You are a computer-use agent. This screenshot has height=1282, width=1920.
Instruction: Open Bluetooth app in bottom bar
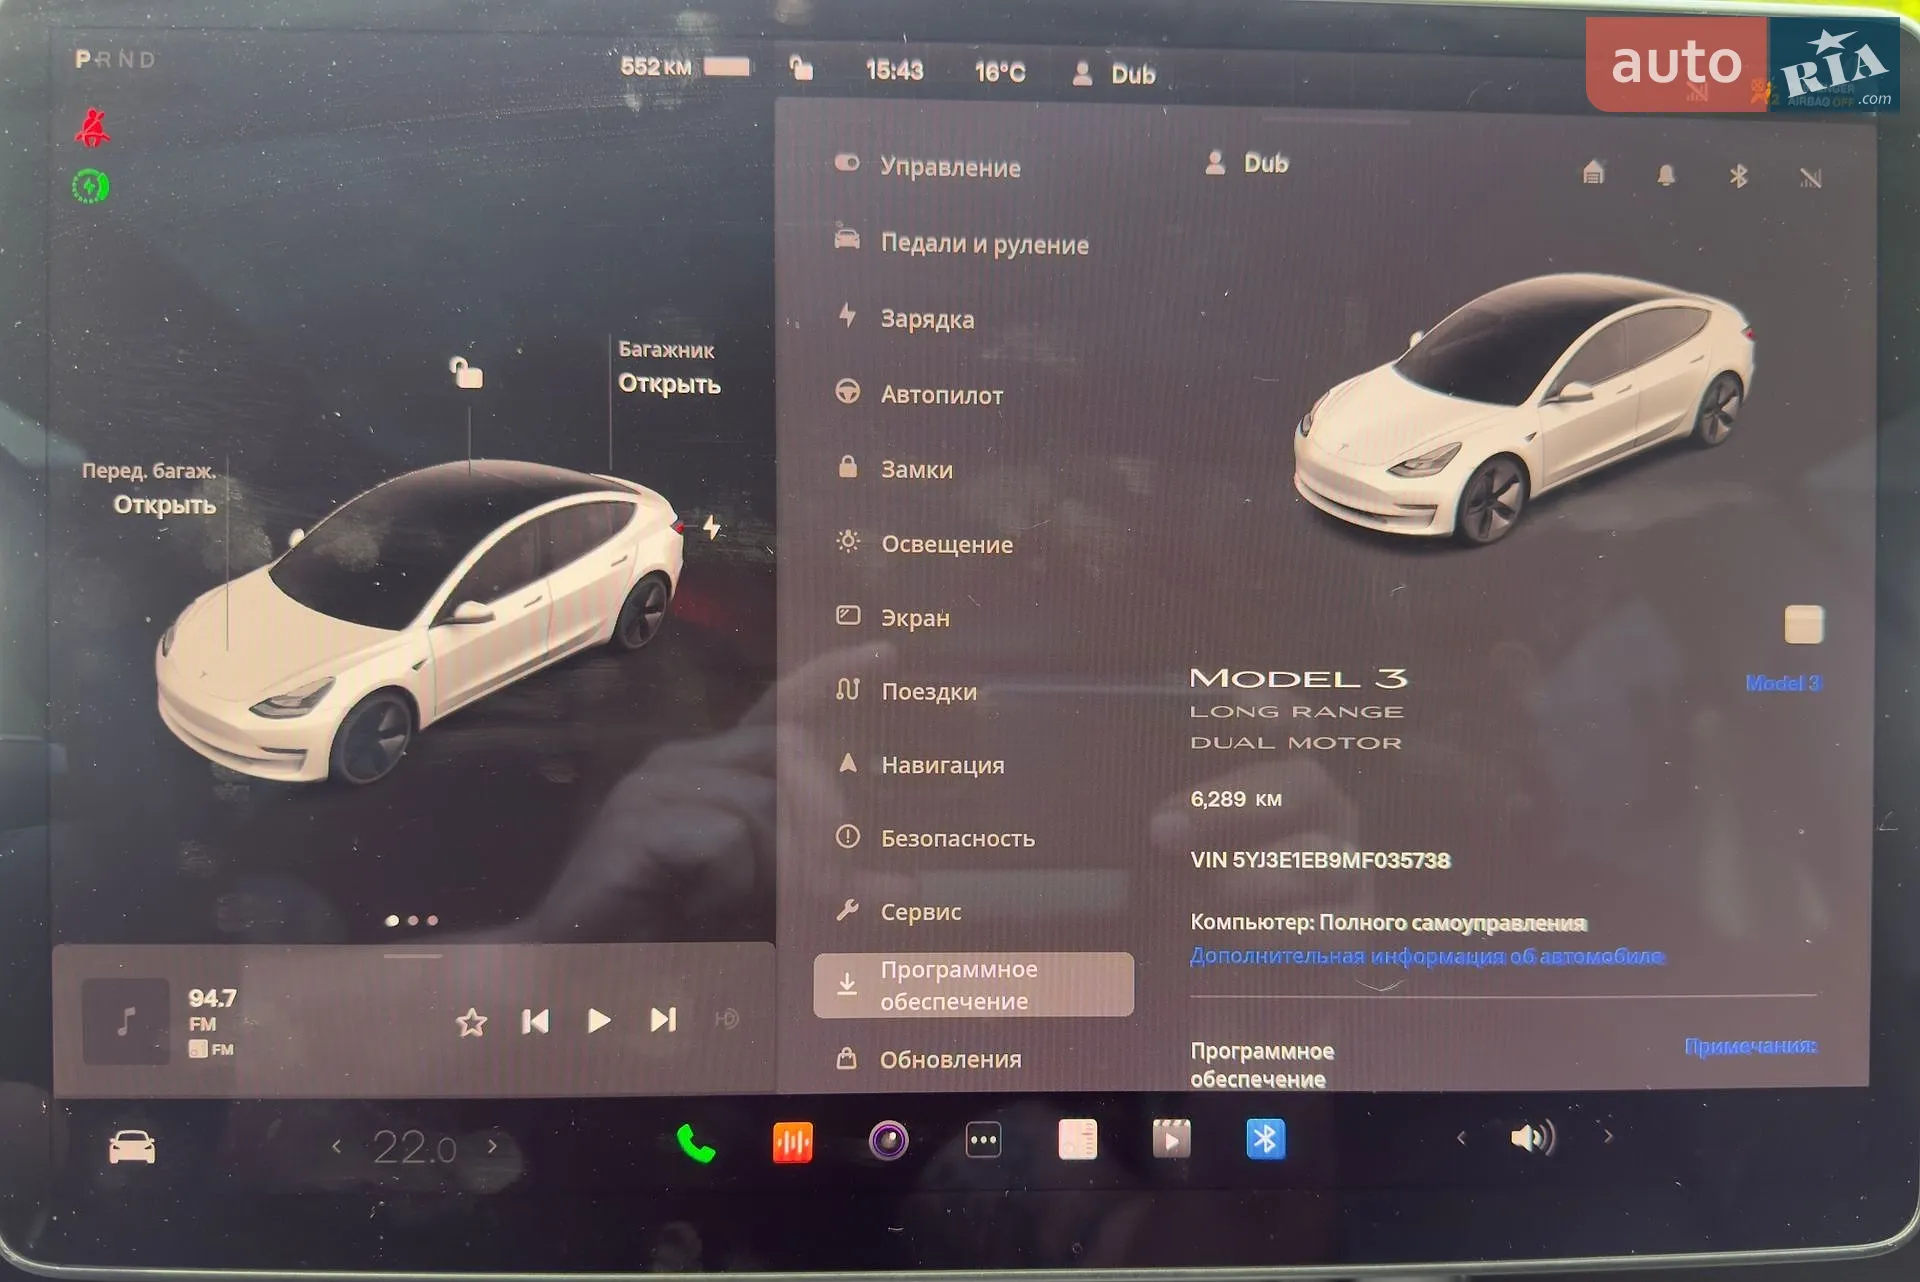pyautogui.click(x=1266, y=1139)
